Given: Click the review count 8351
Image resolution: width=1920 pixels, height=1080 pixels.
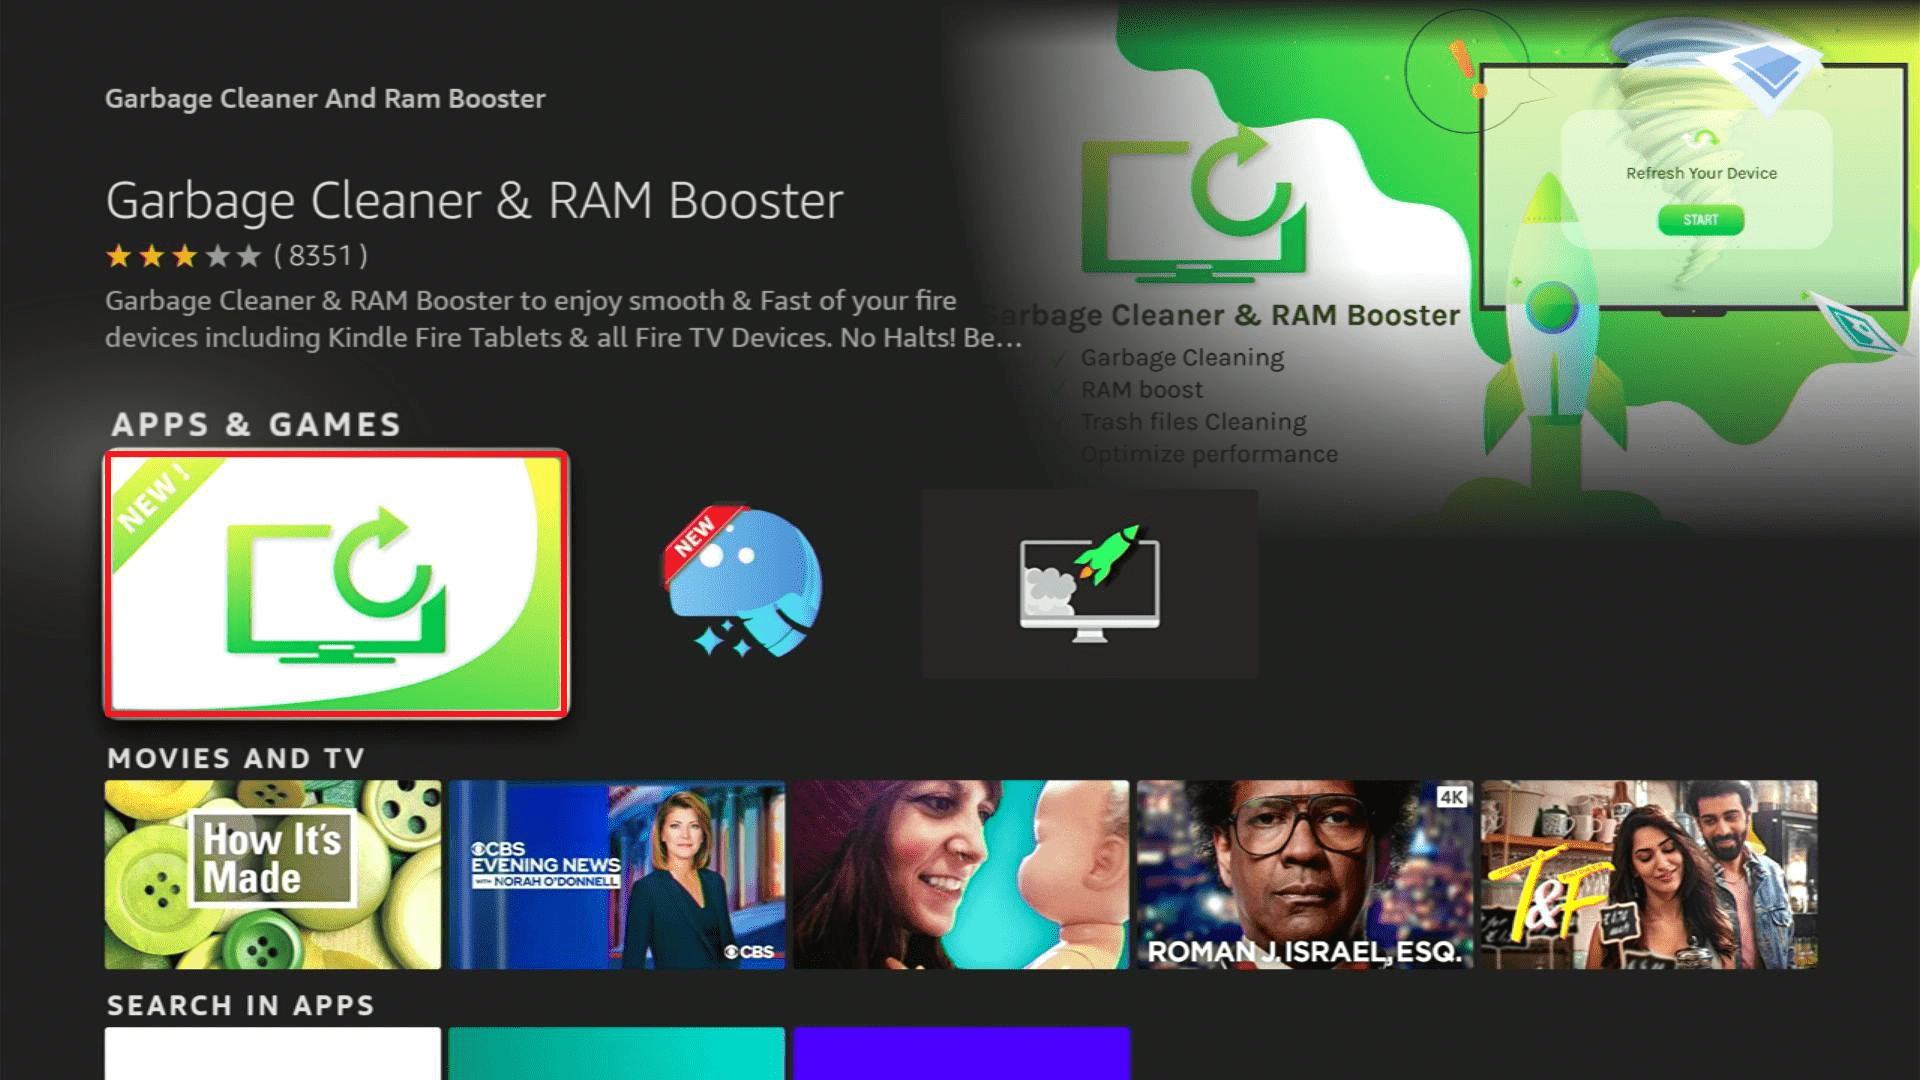Looking at the screenshot, I should [321, 256].
